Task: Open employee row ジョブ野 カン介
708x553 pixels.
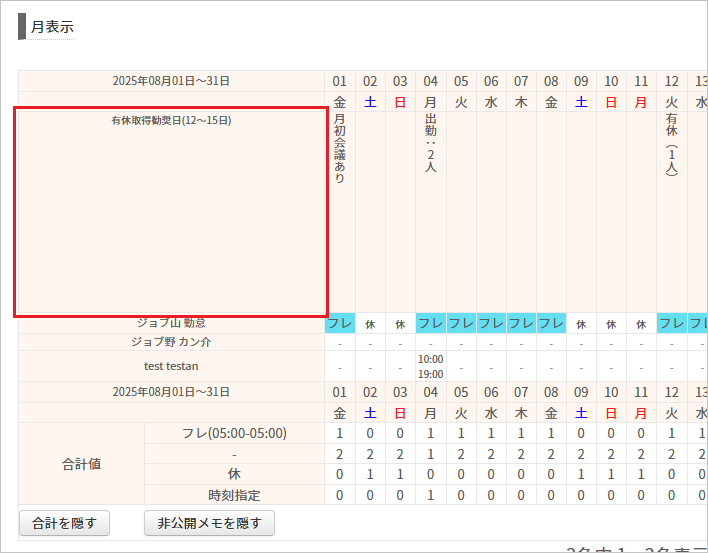Action: [x=171, y=342]
